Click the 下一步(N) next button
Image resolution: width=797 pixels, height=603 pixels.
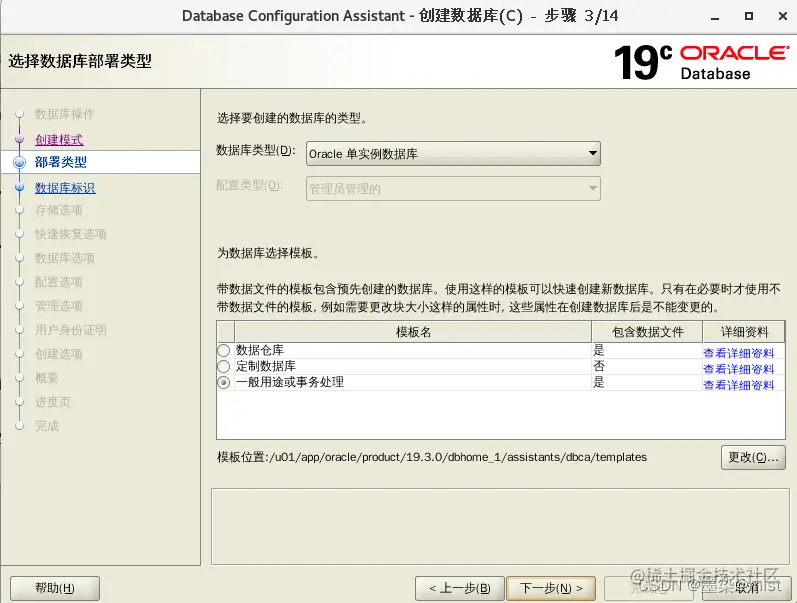pyautogui.click(x=551, y=588)
